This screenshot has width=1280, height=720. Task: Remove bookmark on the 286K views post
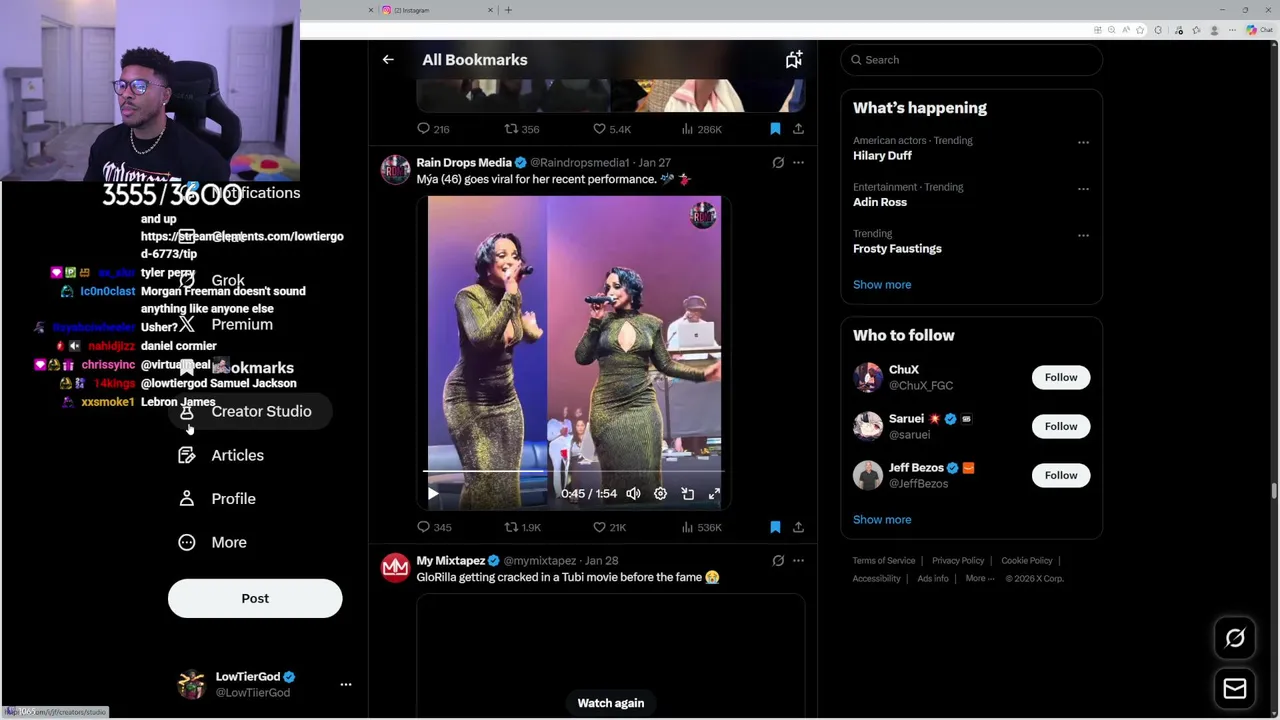point(775,129)
